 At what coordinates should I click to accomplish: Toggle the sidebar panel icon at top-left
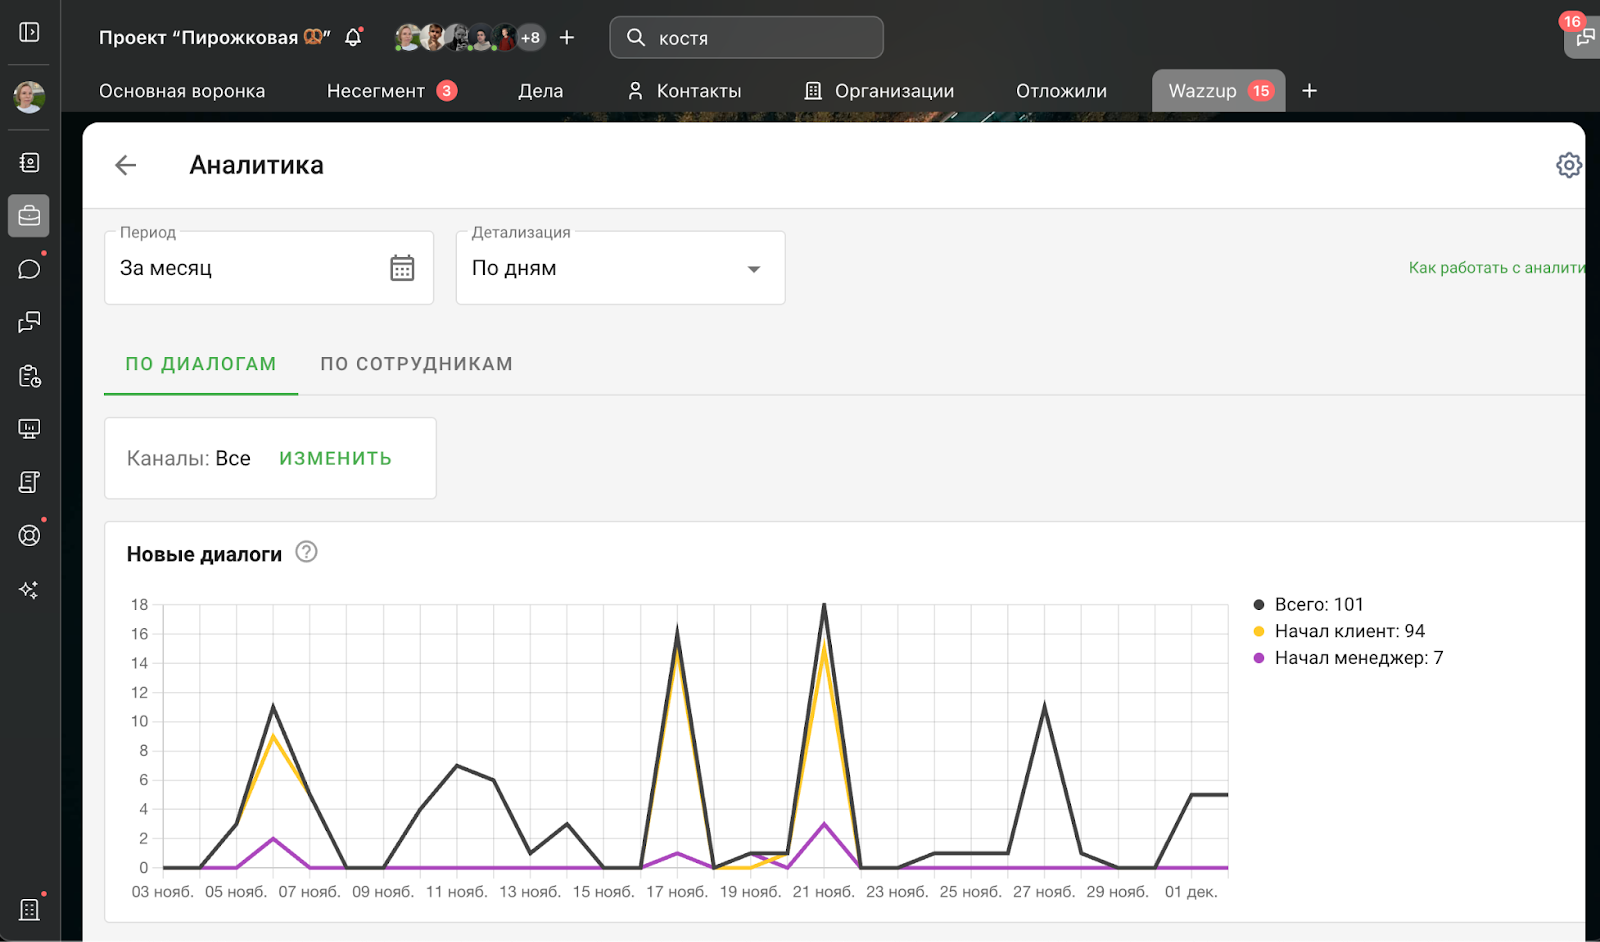pos(29,32)
